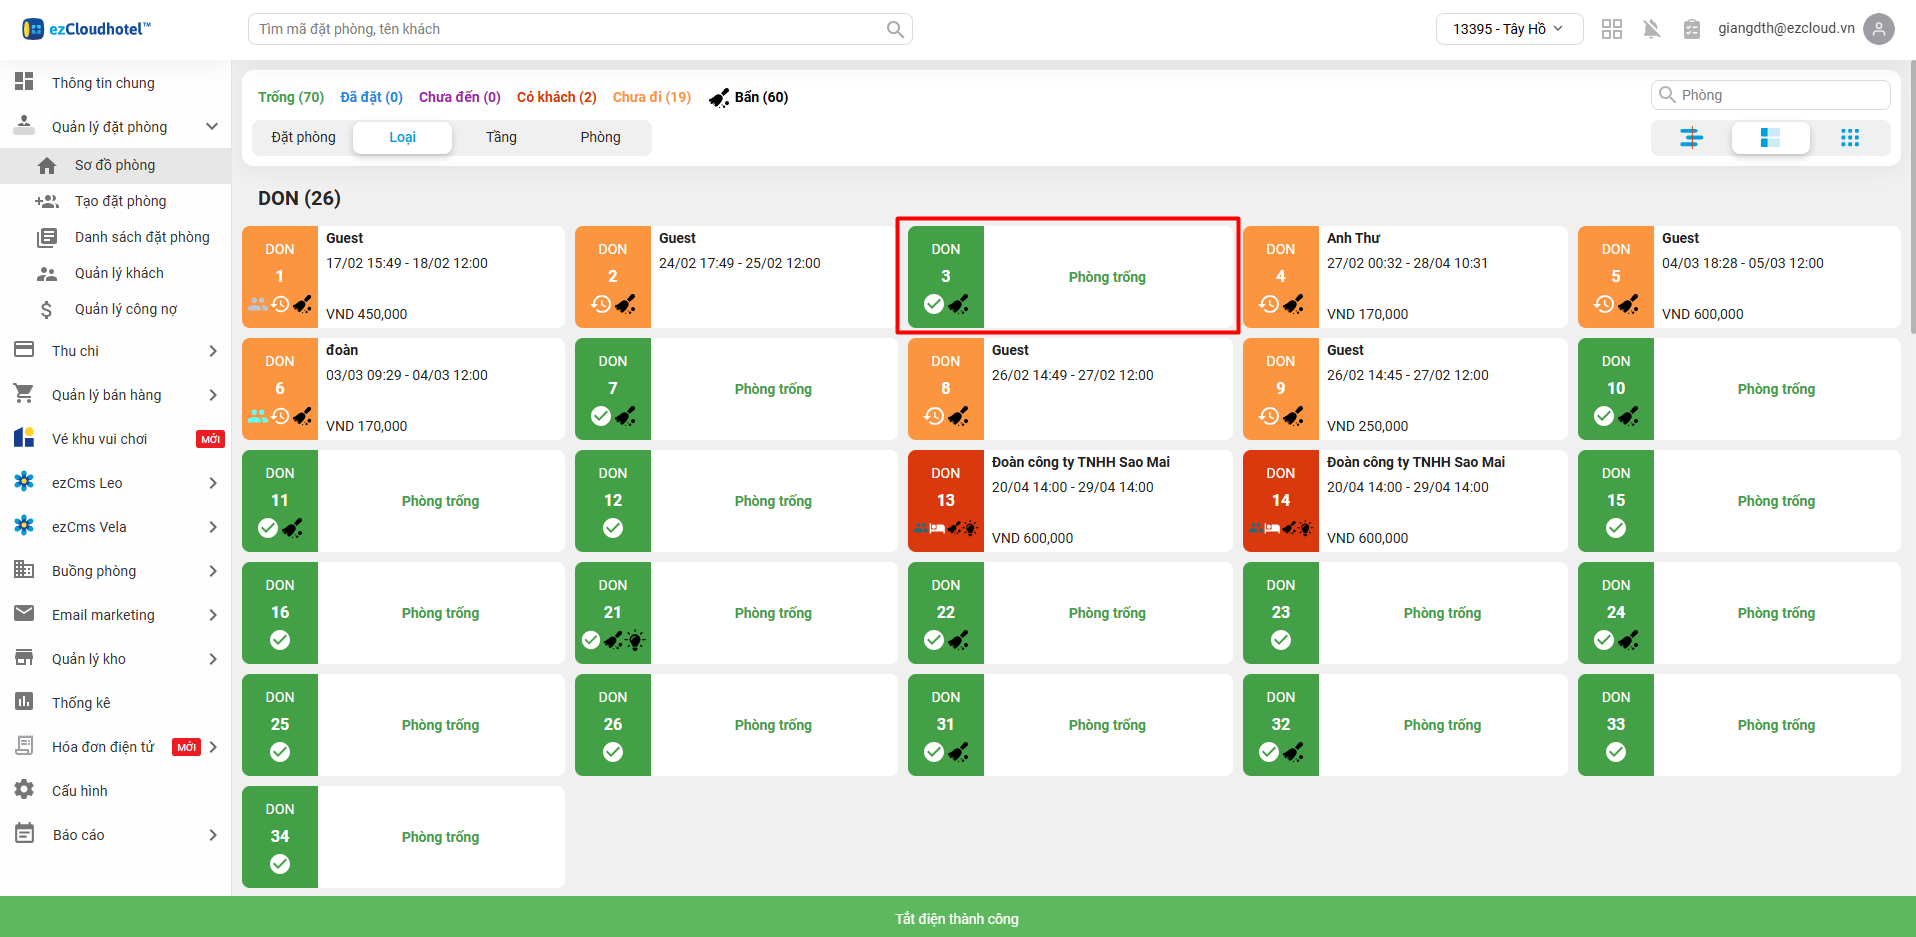The image size is (1916, 937).
Task: Select the Đặt phòng tab
Action: tap(303, 137)
